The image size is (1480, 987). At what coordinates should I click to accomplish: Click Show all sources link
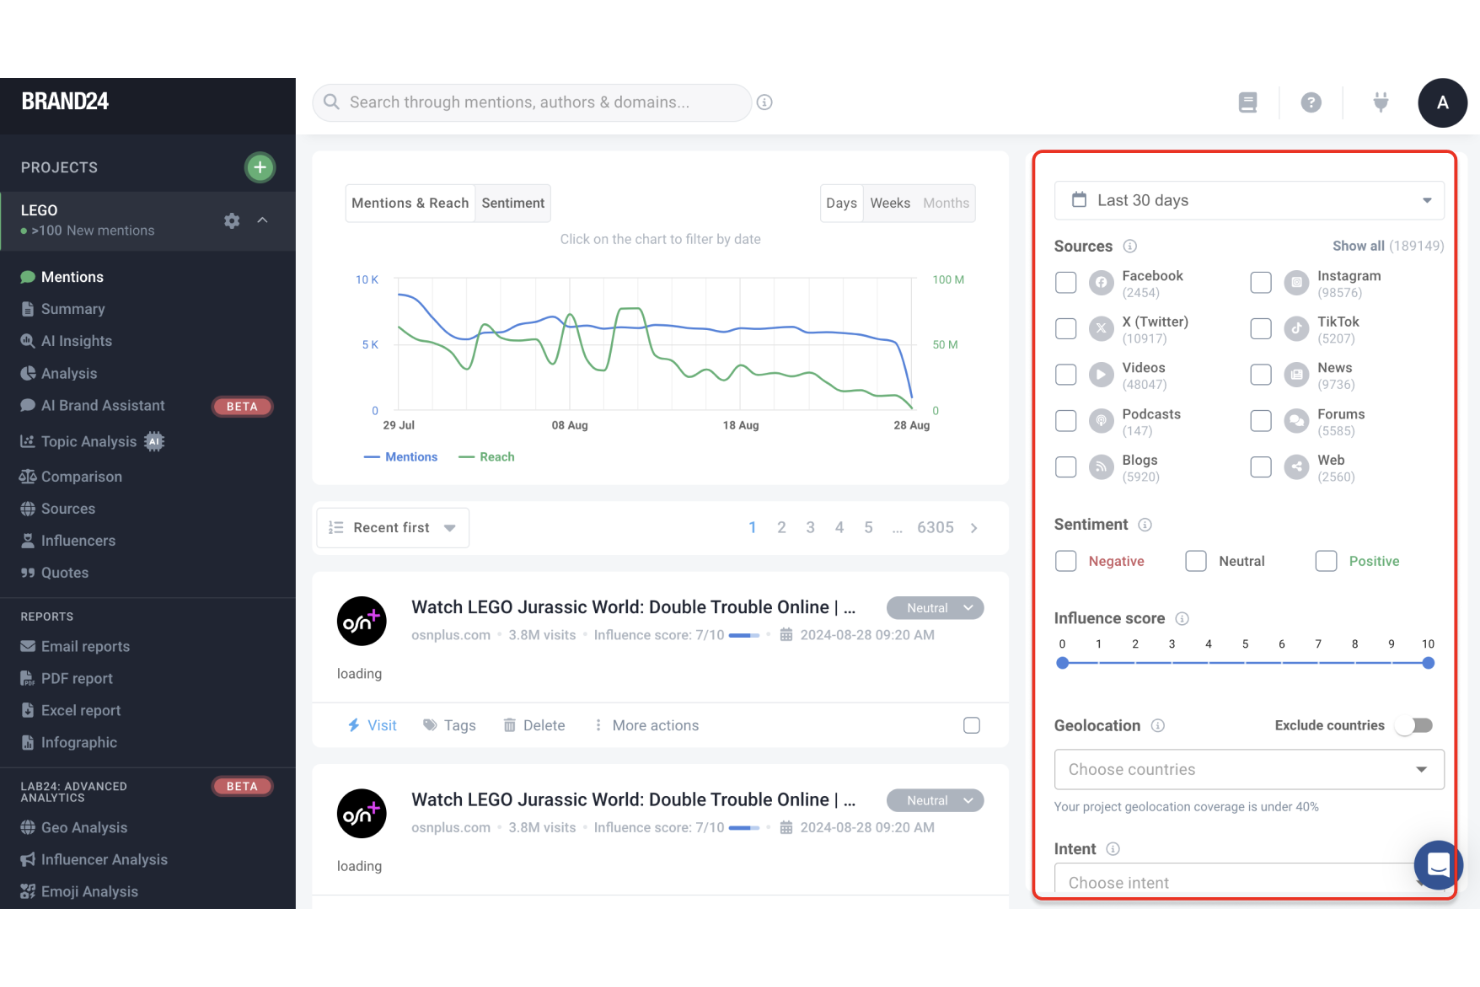1358,245
